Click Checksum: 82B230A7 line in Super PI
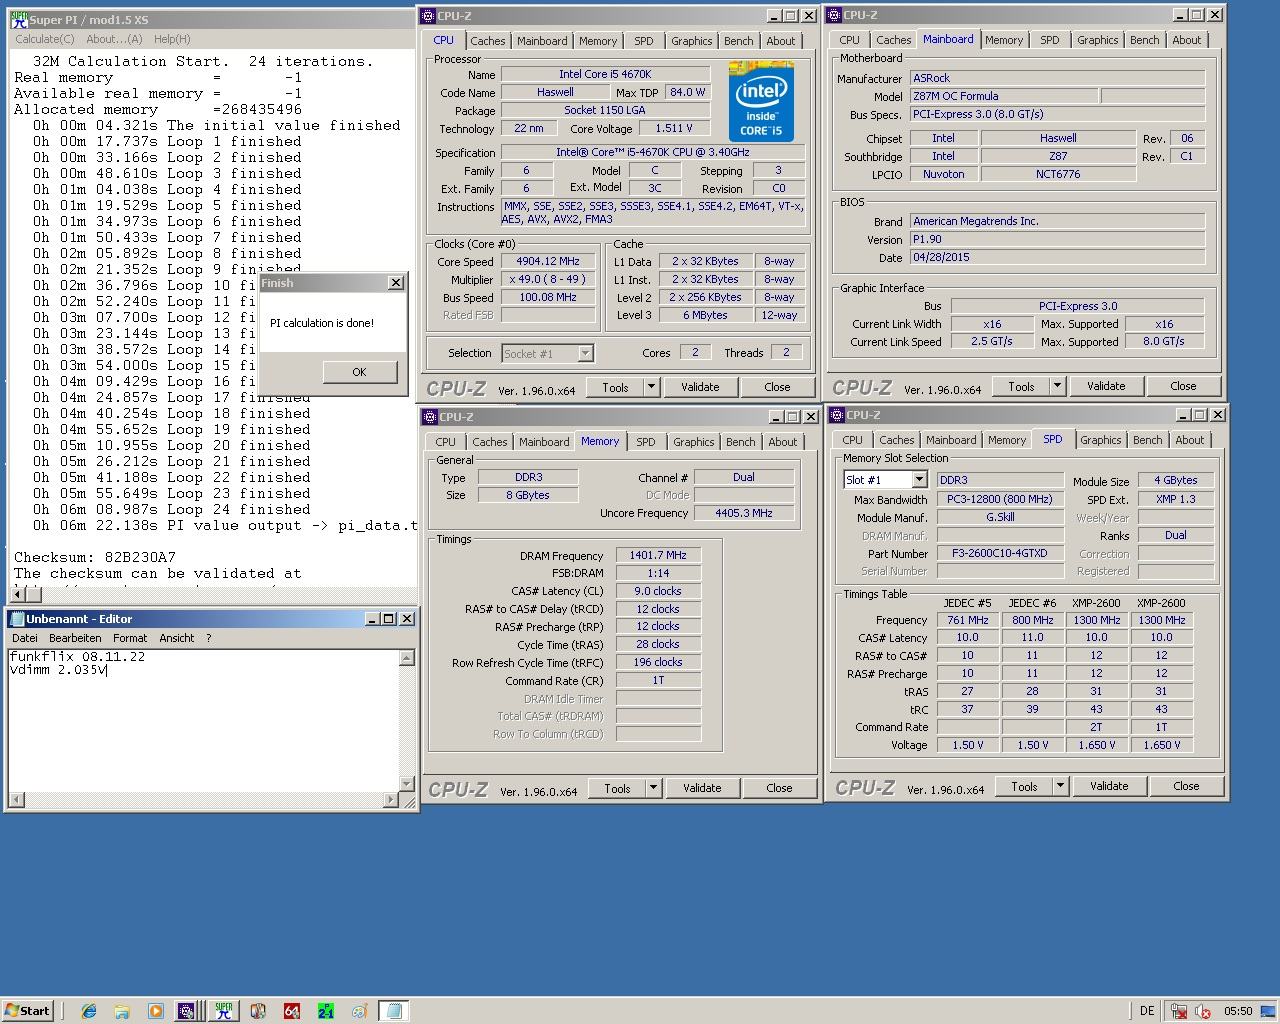The image size is (1280, 1024). tap(95, 557)
